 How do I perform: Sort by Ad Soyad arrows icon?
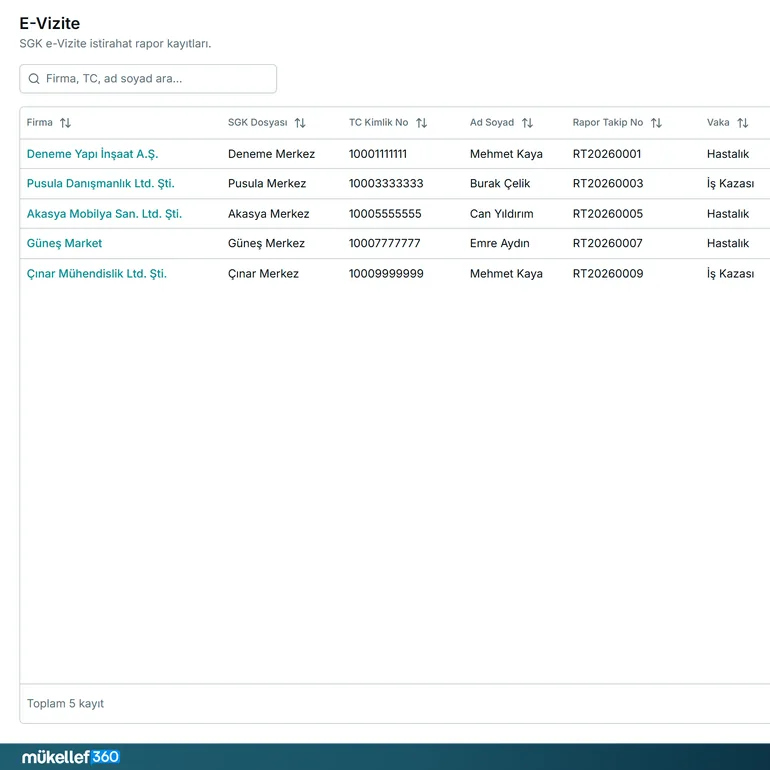[x=527, y=123]
